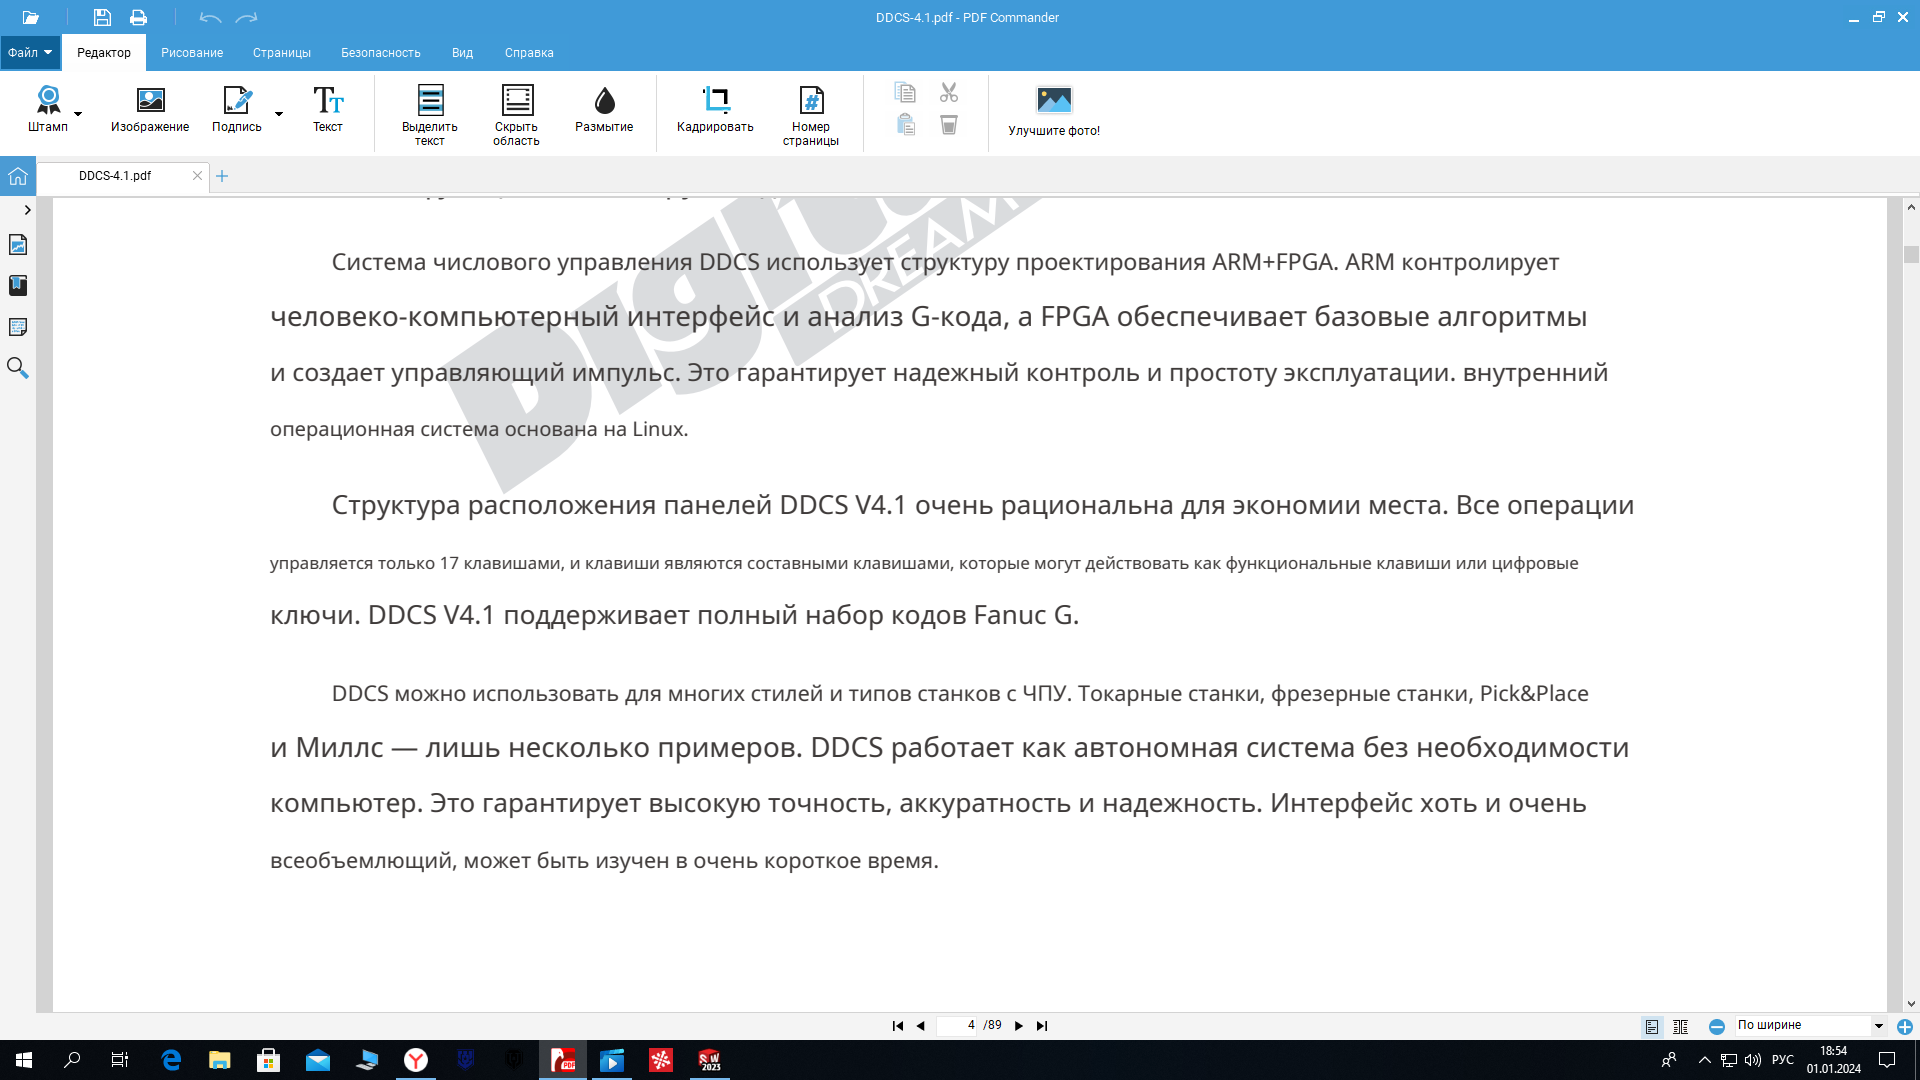
Task: Choose the Размытие (Blur) tool
Action: click(604, 108)
